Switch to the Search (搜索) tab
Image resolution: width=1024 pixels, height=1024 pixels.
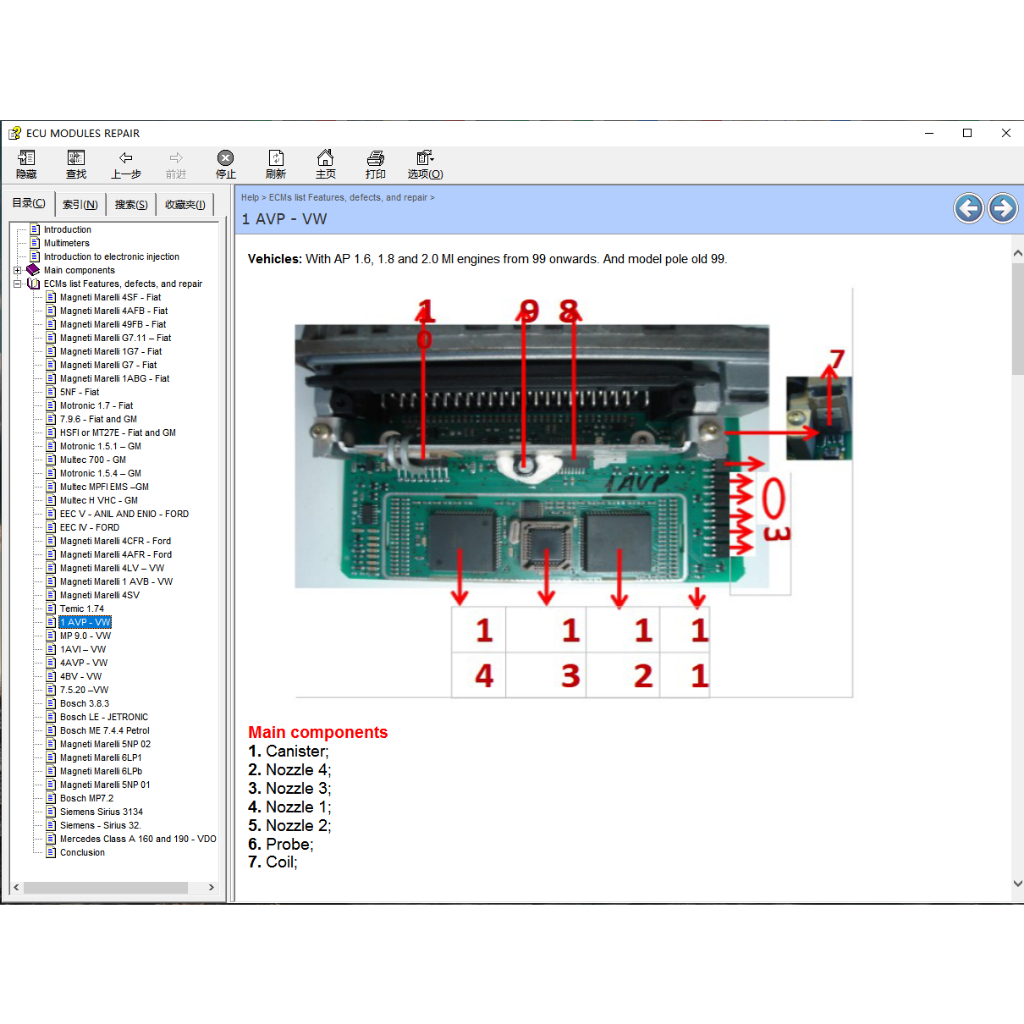[x=131, y=204]
